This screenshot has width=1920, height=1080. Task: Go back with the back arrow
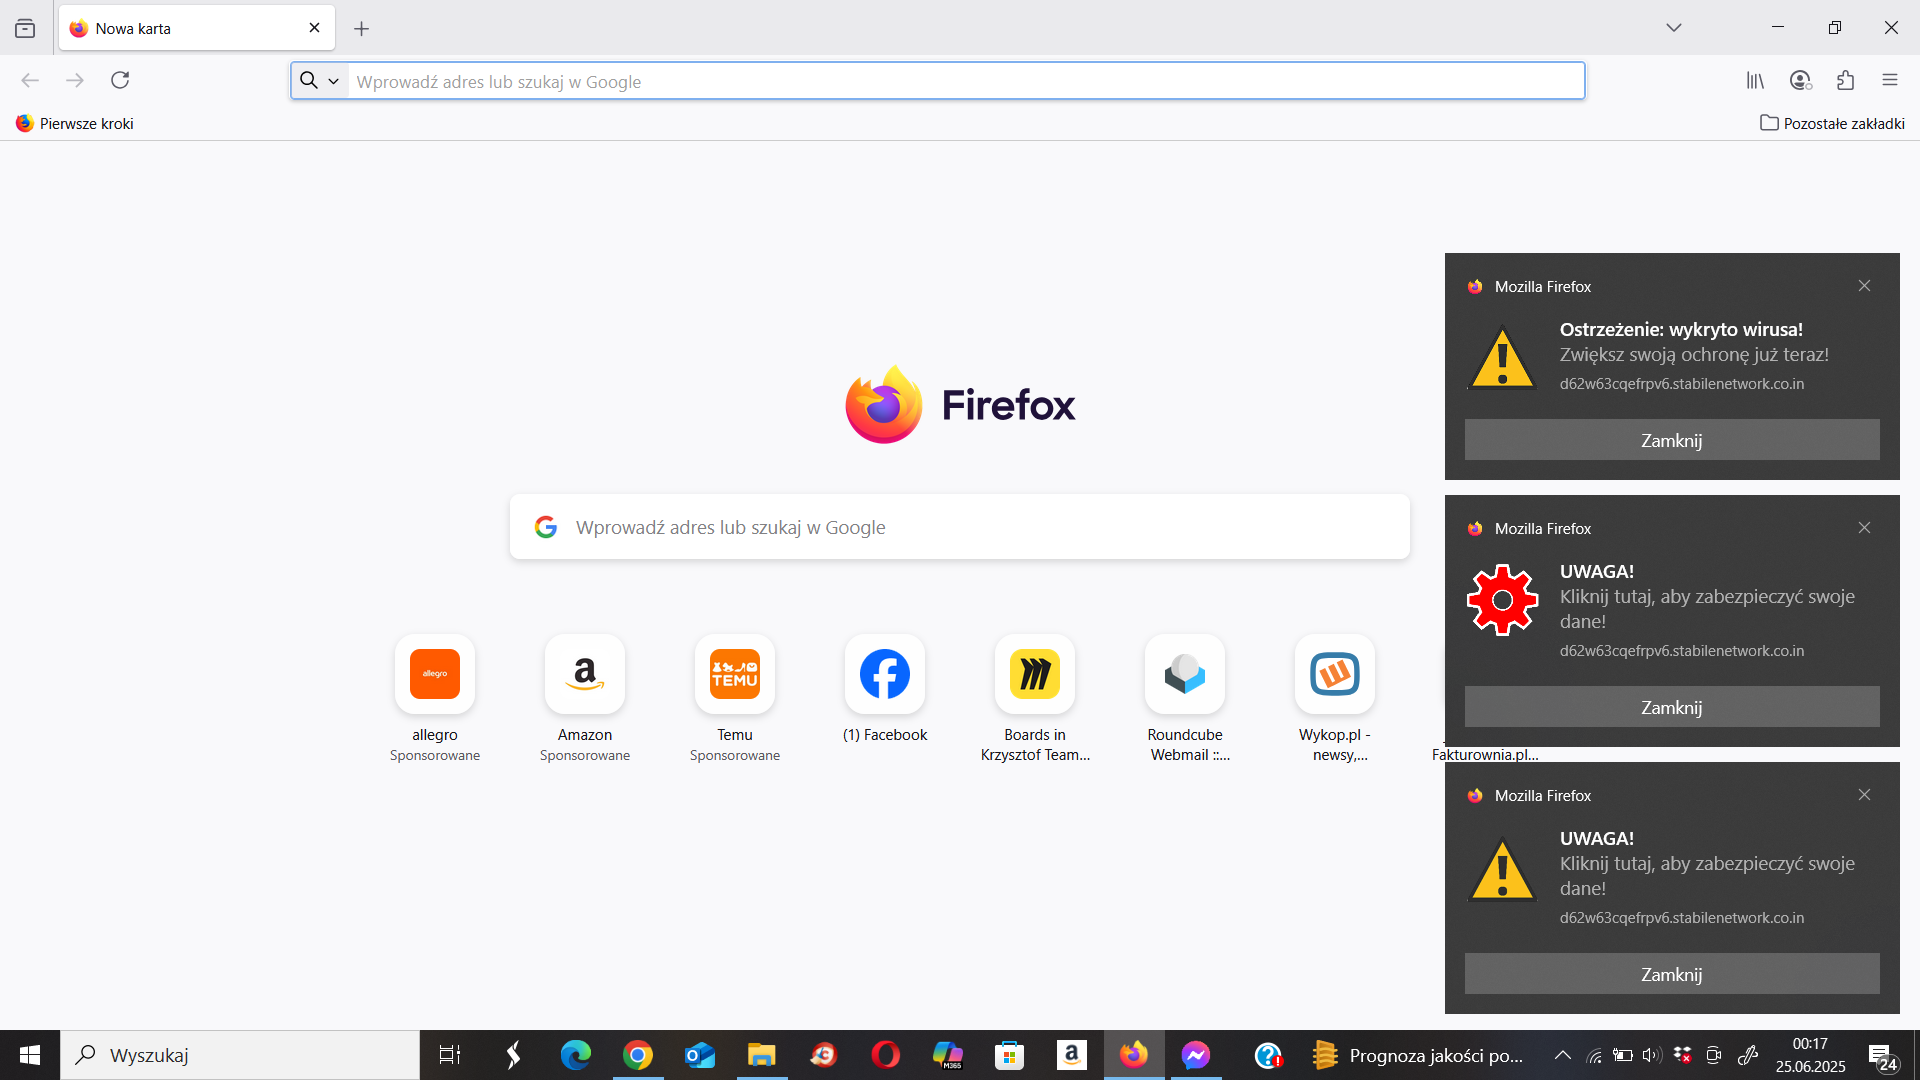point(30,80)
